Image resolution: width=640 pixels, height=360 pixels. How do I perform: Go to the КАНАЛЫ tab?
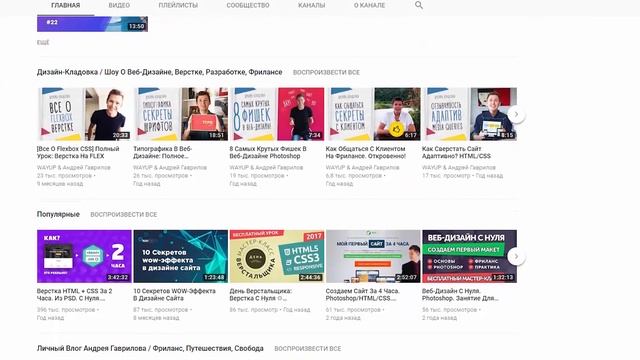[x=311, y=5]
